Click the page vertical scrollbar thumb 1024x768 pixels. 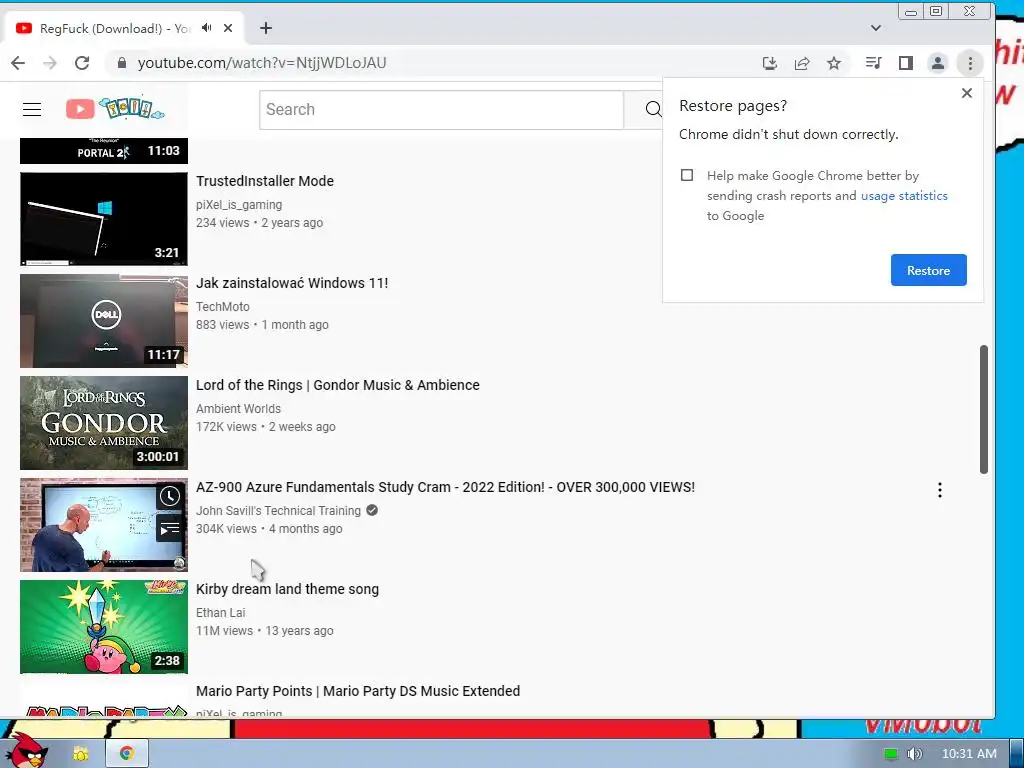pos(984,409)
